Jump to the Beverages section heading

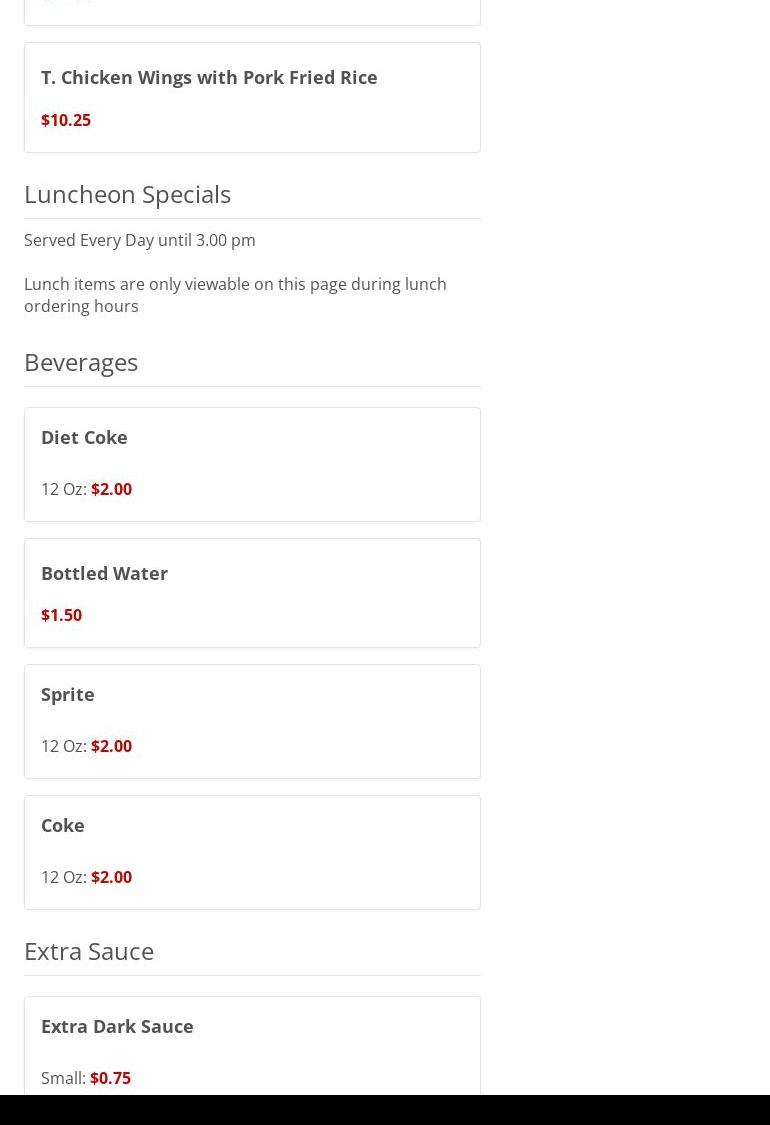click(81, 362)
